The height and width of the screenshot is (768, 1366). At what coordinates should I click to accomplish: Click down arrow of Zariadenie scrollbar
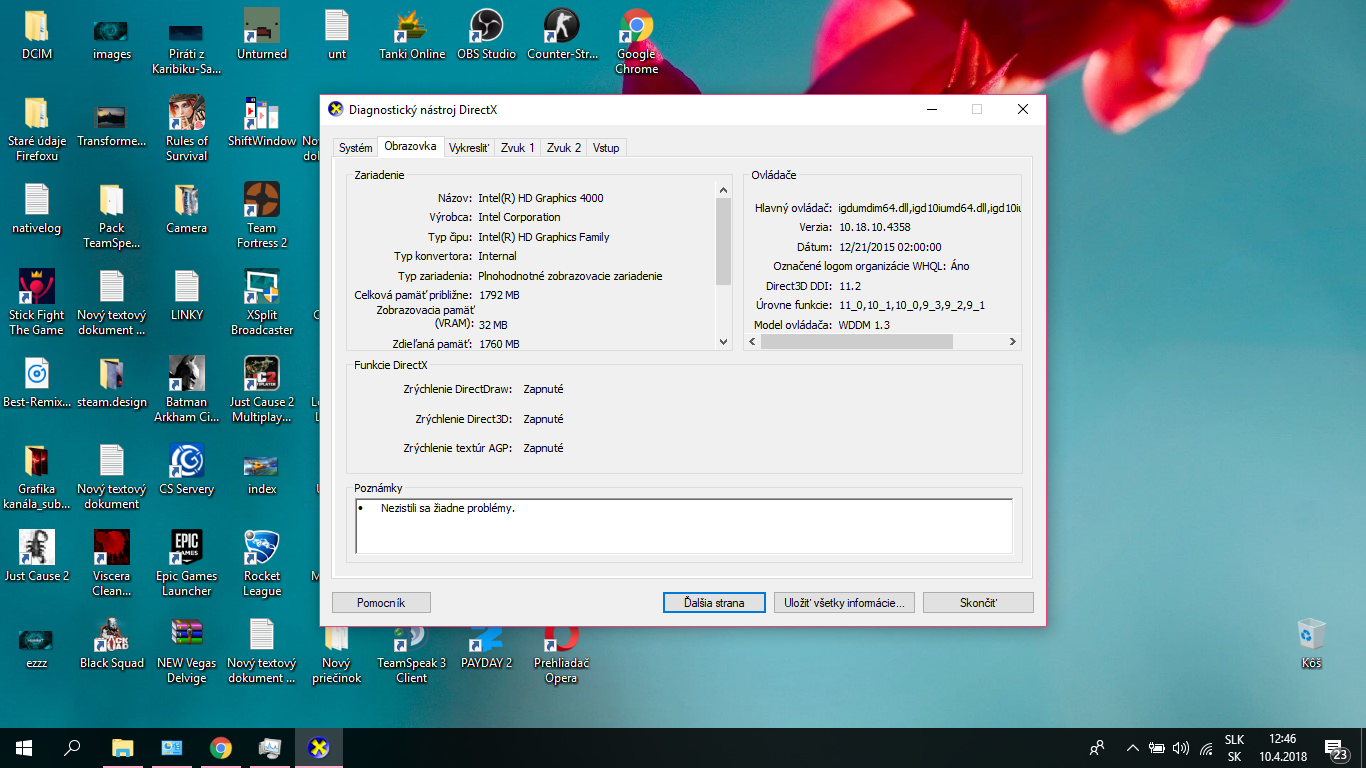tap(724, 342)
